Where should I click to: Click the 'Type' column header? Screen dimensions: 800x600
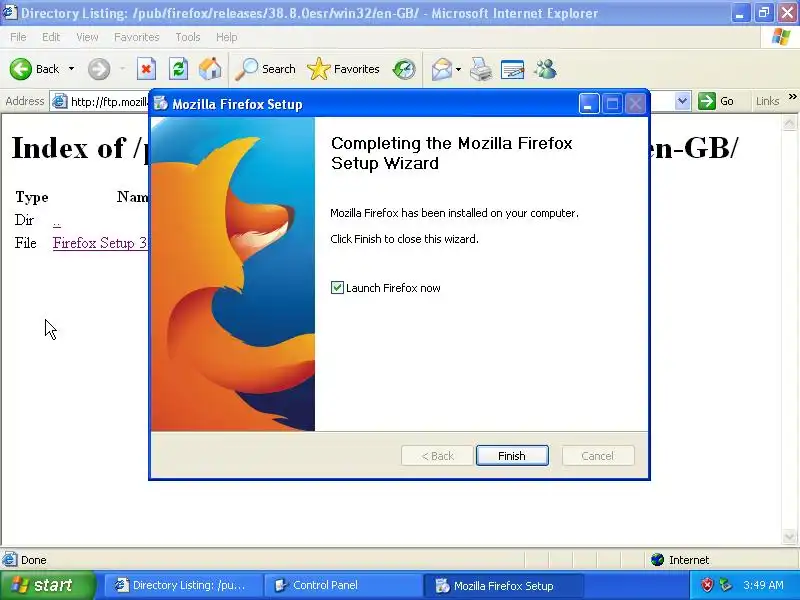[x=32, y=197]
